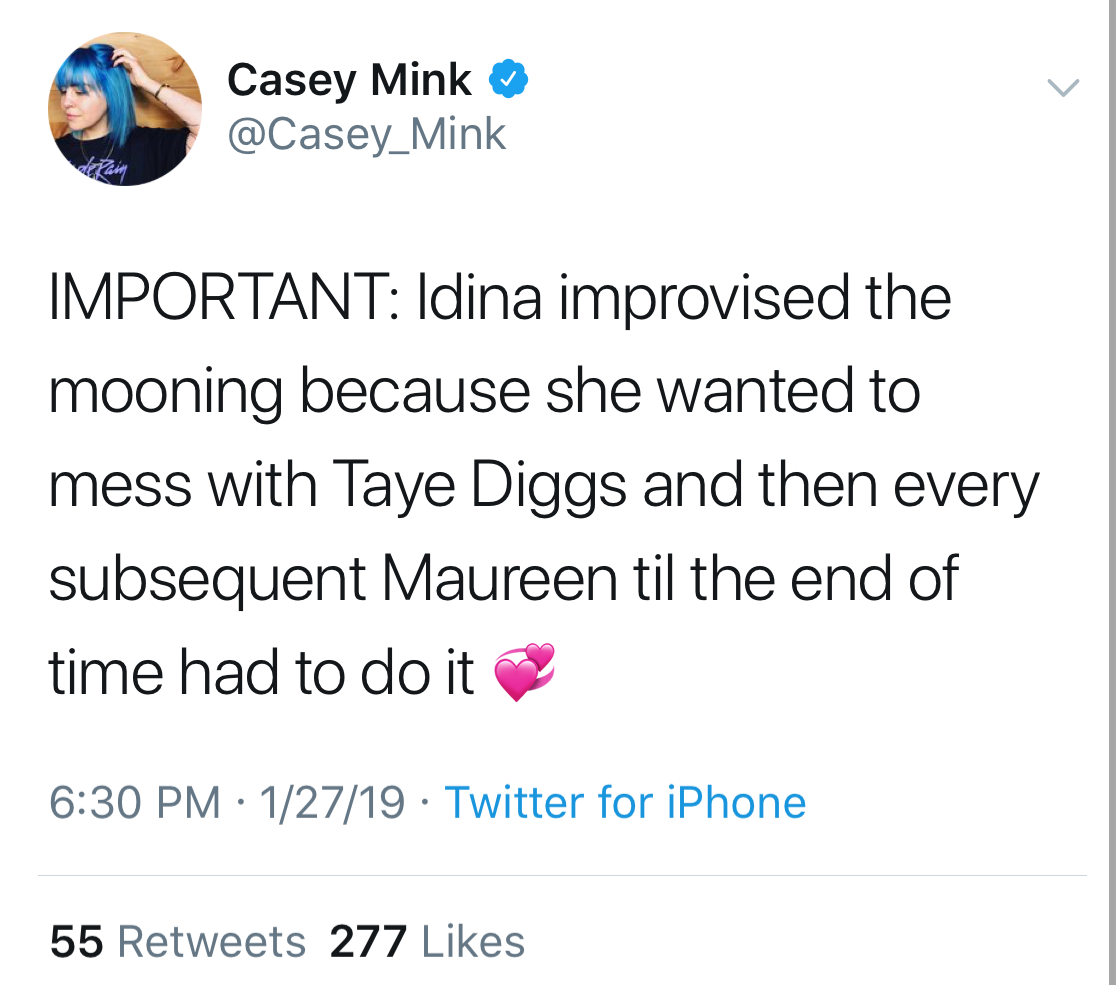Click the word mooning in tweet text

[x=166, y=394]
